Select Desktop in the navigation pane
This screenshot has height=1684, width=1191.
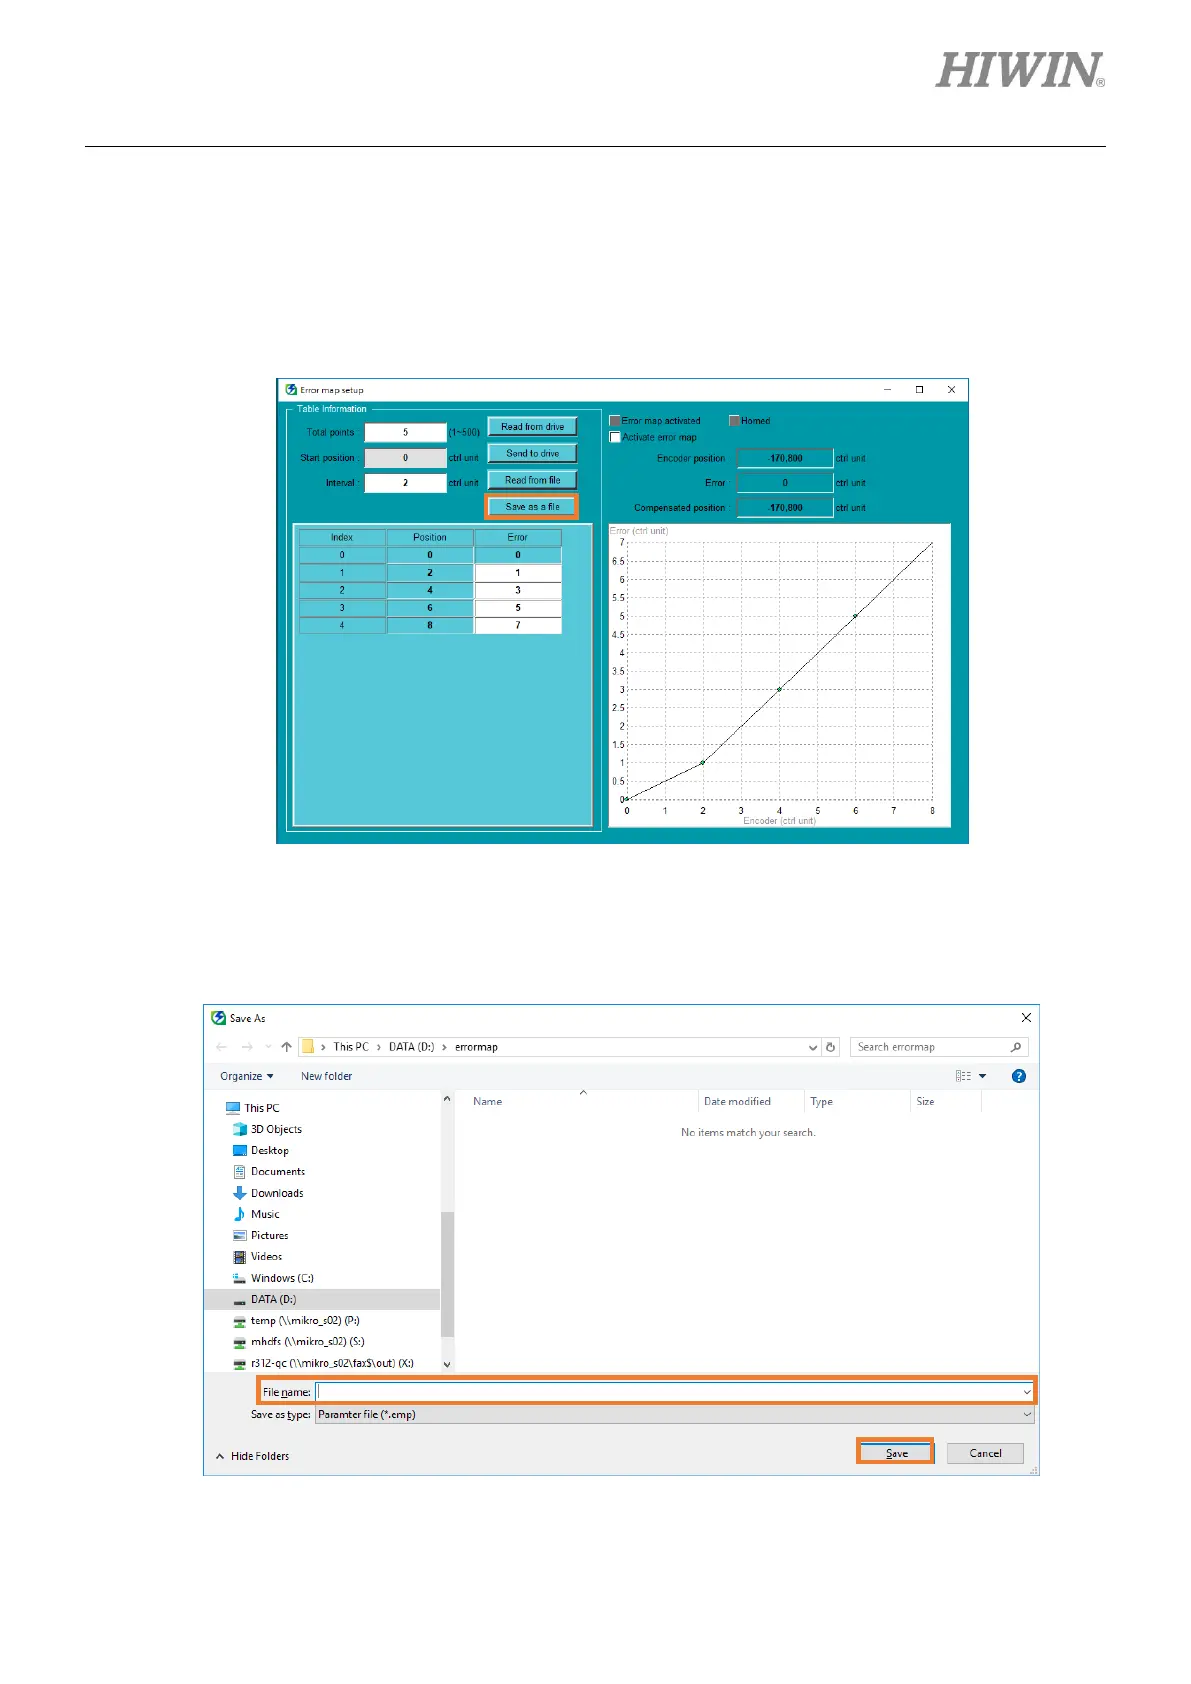[x=260, y=1150]
